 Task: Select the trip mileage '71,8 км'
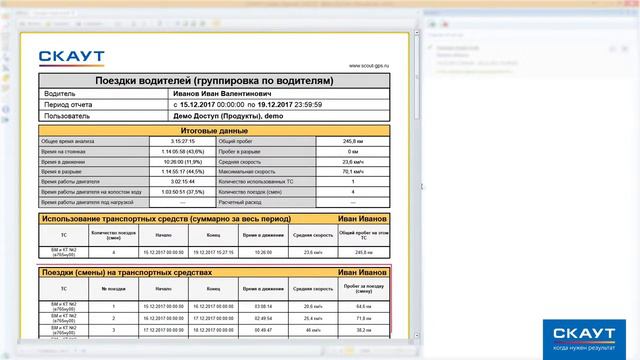[364, 318]
